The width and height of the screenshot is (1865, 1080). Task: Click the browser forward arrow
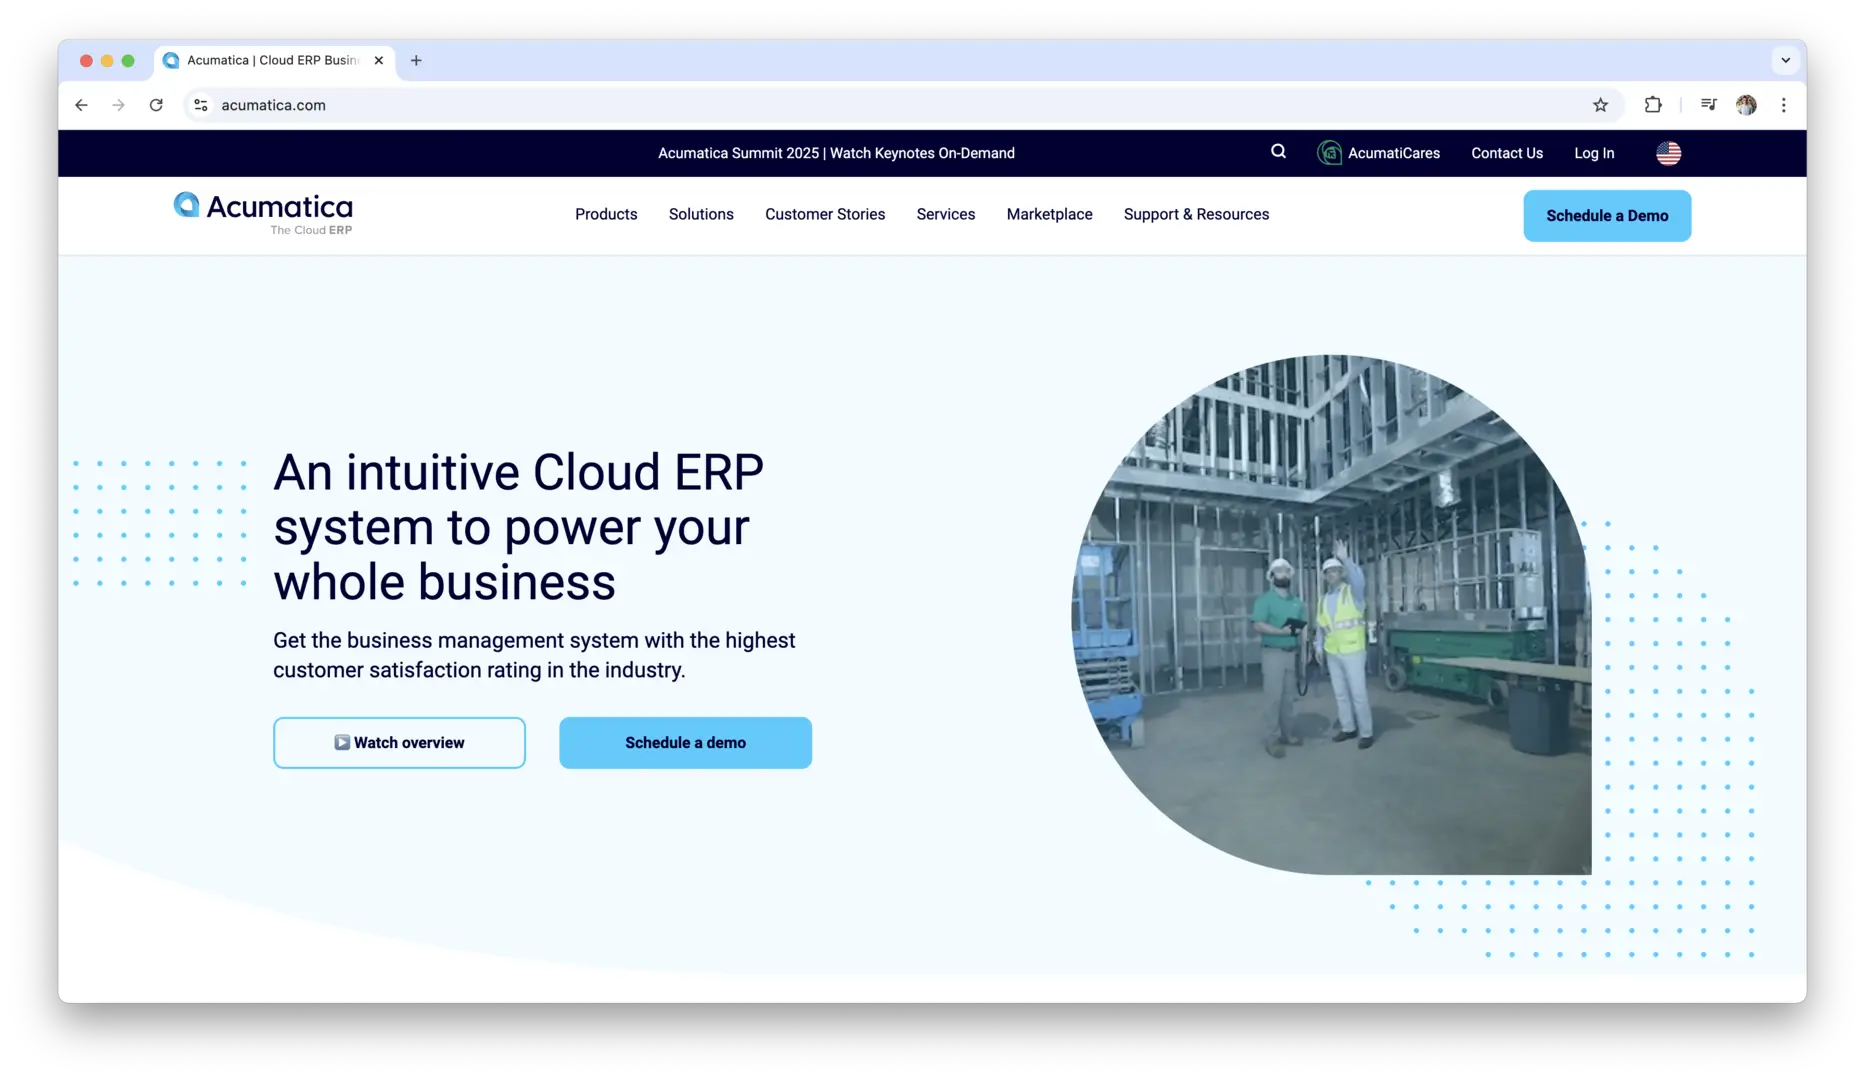[x=119, y=105]
